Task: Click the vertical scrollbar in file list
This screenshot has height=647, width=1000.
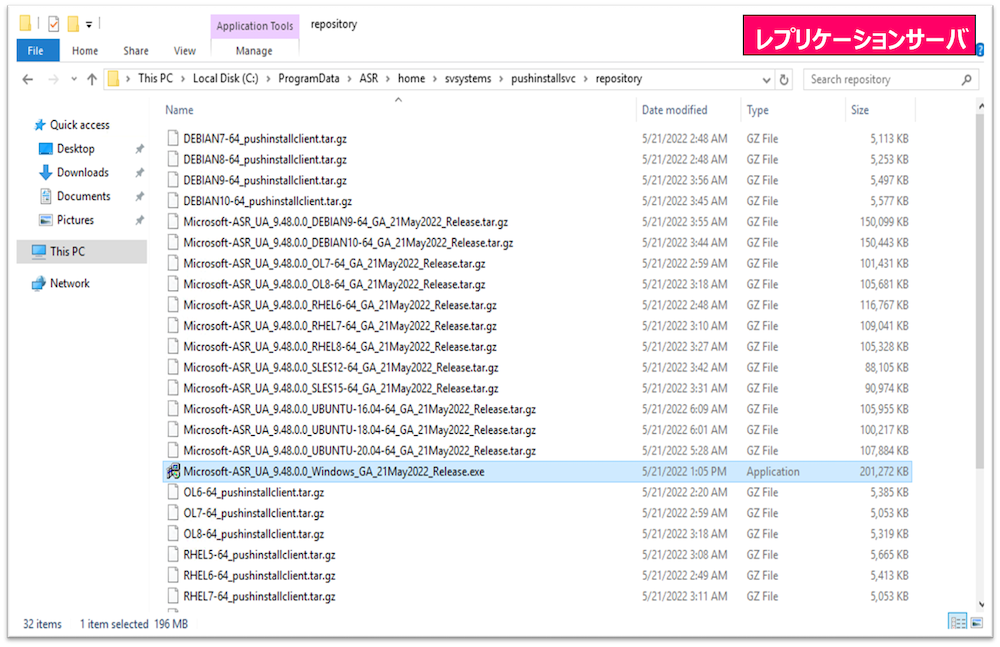Action: click(x=981, y=300)
